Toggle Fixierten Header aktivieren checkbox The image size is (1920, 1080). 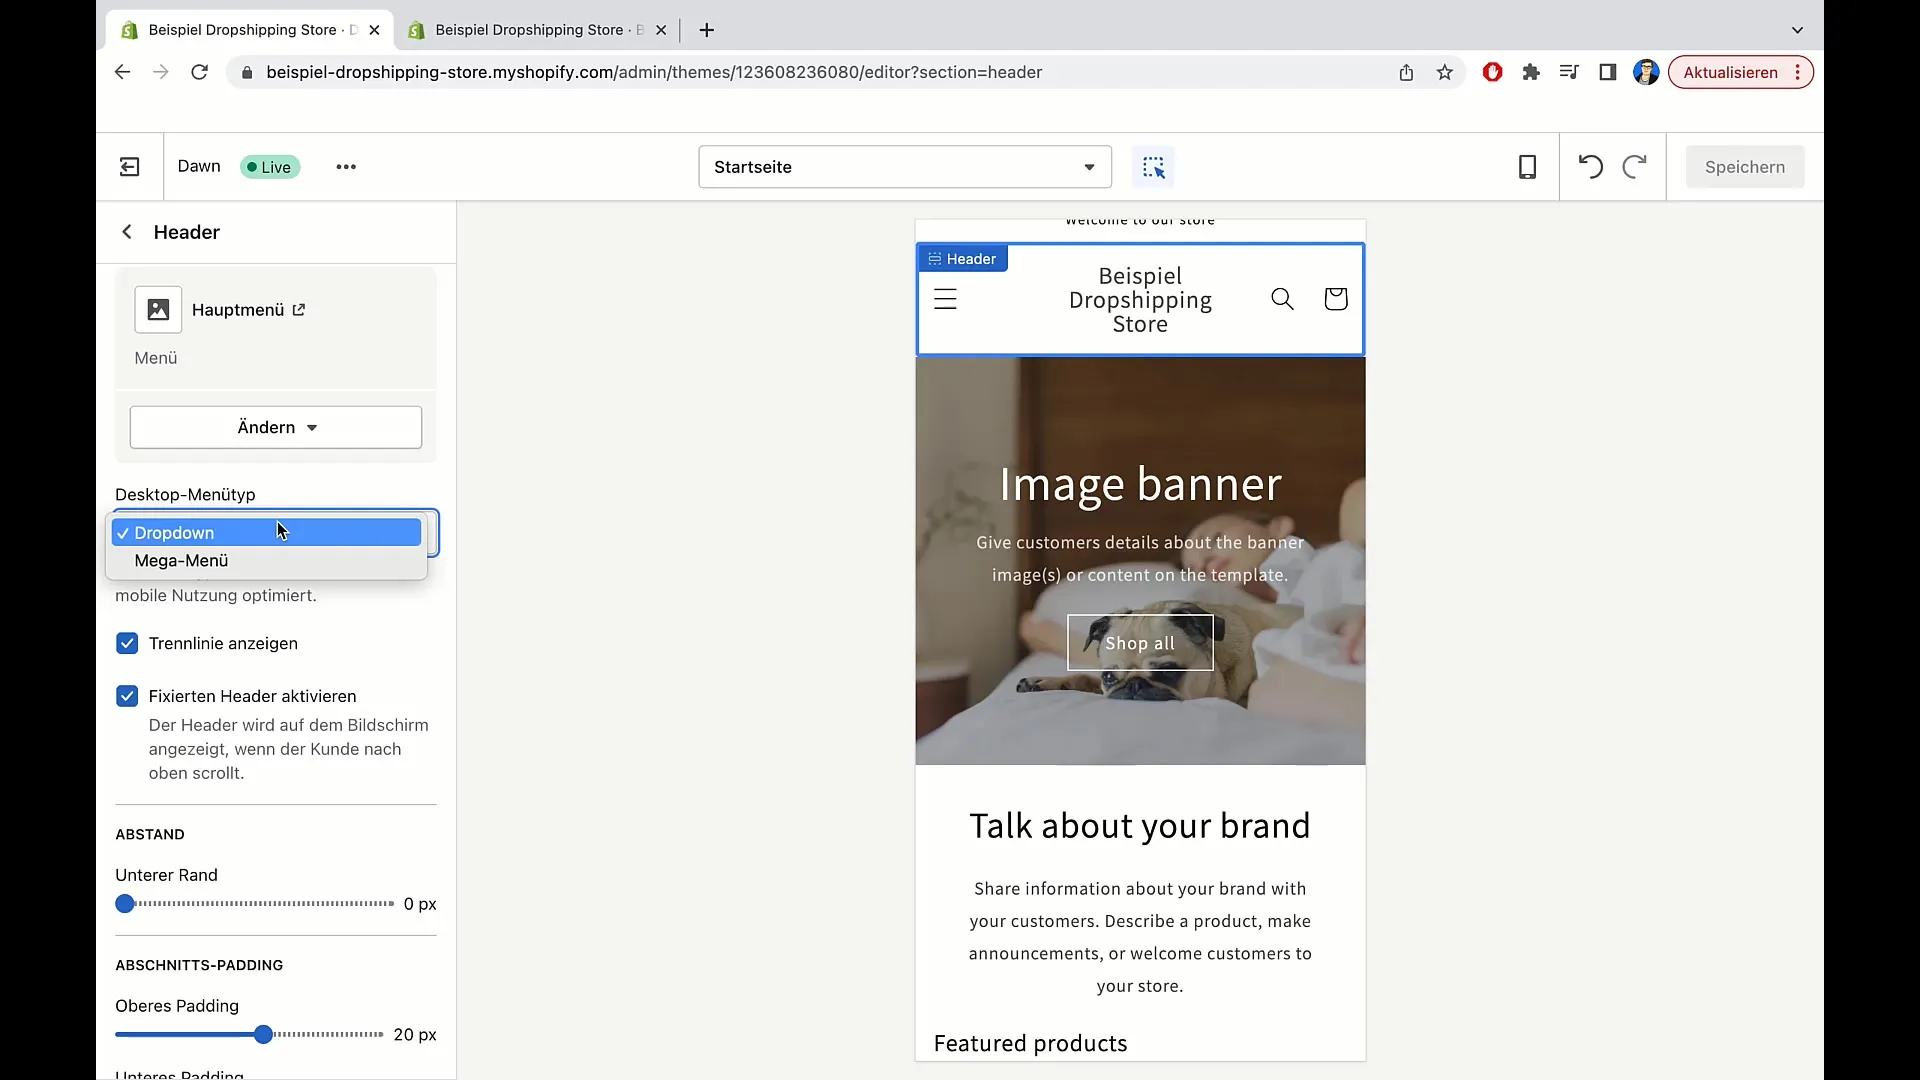[x=127, y=696]
